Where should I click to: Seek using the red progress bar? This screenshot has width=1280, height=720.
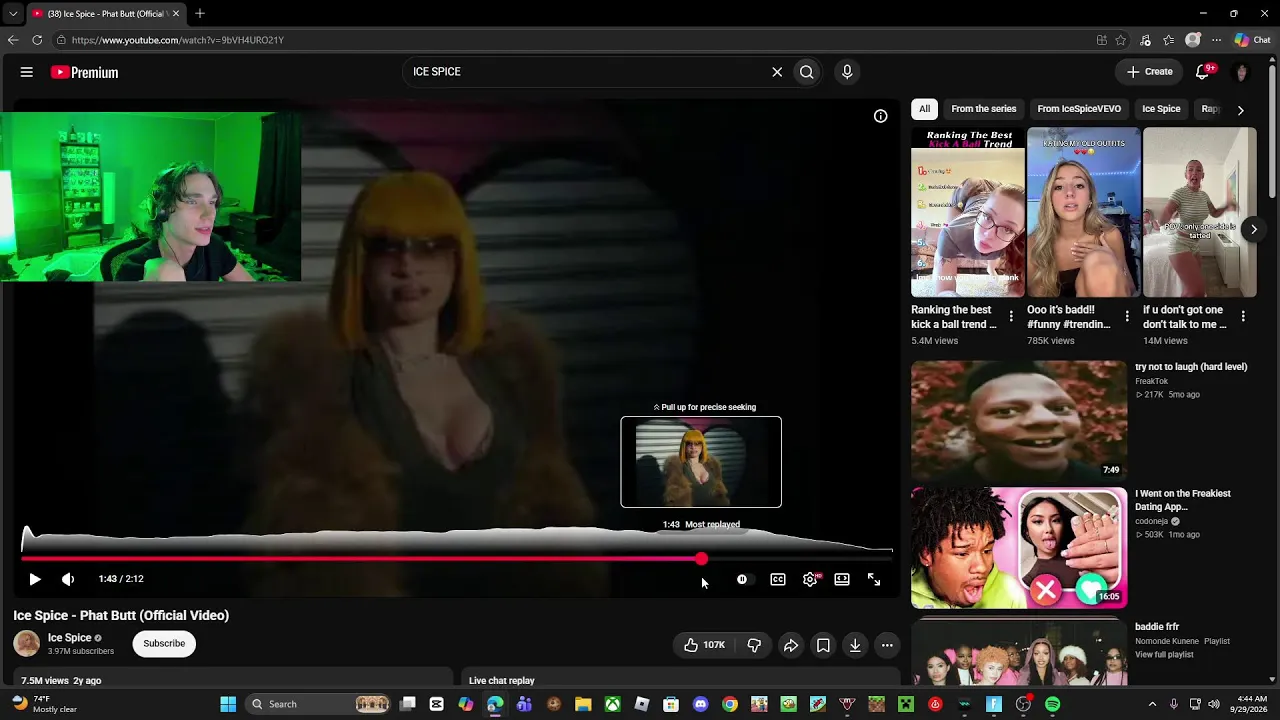pos(457,558)
